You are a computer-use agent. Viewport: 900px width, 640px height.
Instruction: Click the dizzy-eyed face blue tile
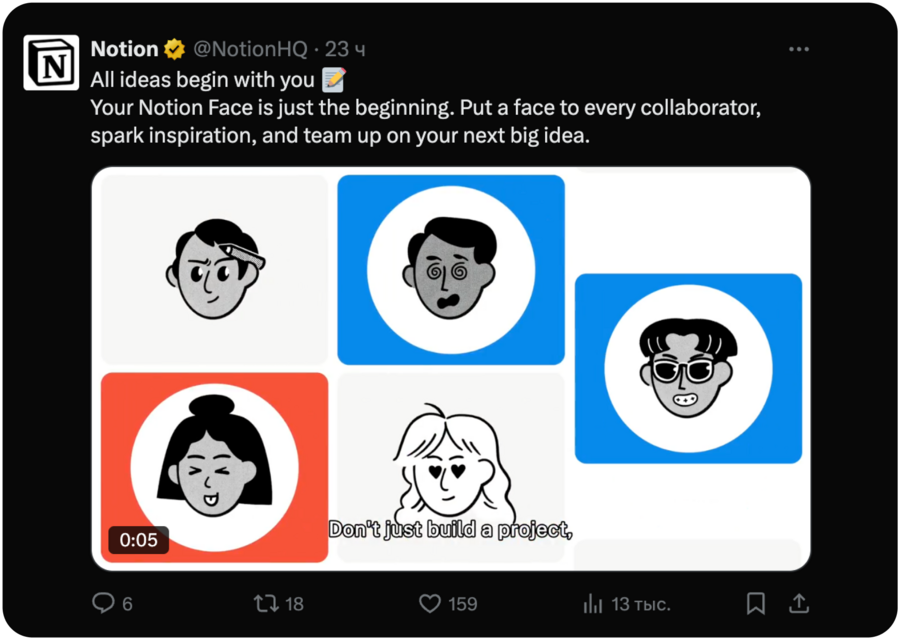pyautogui.click(x=451, y=270)
